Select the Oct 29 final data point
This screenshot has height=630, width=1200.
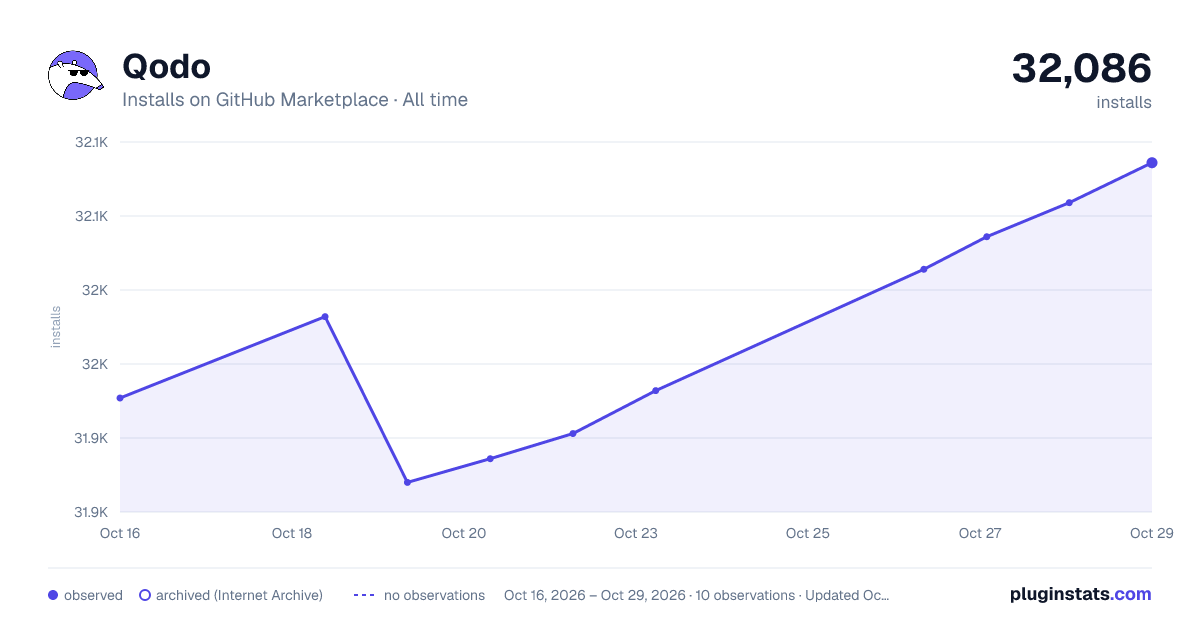1152,163
